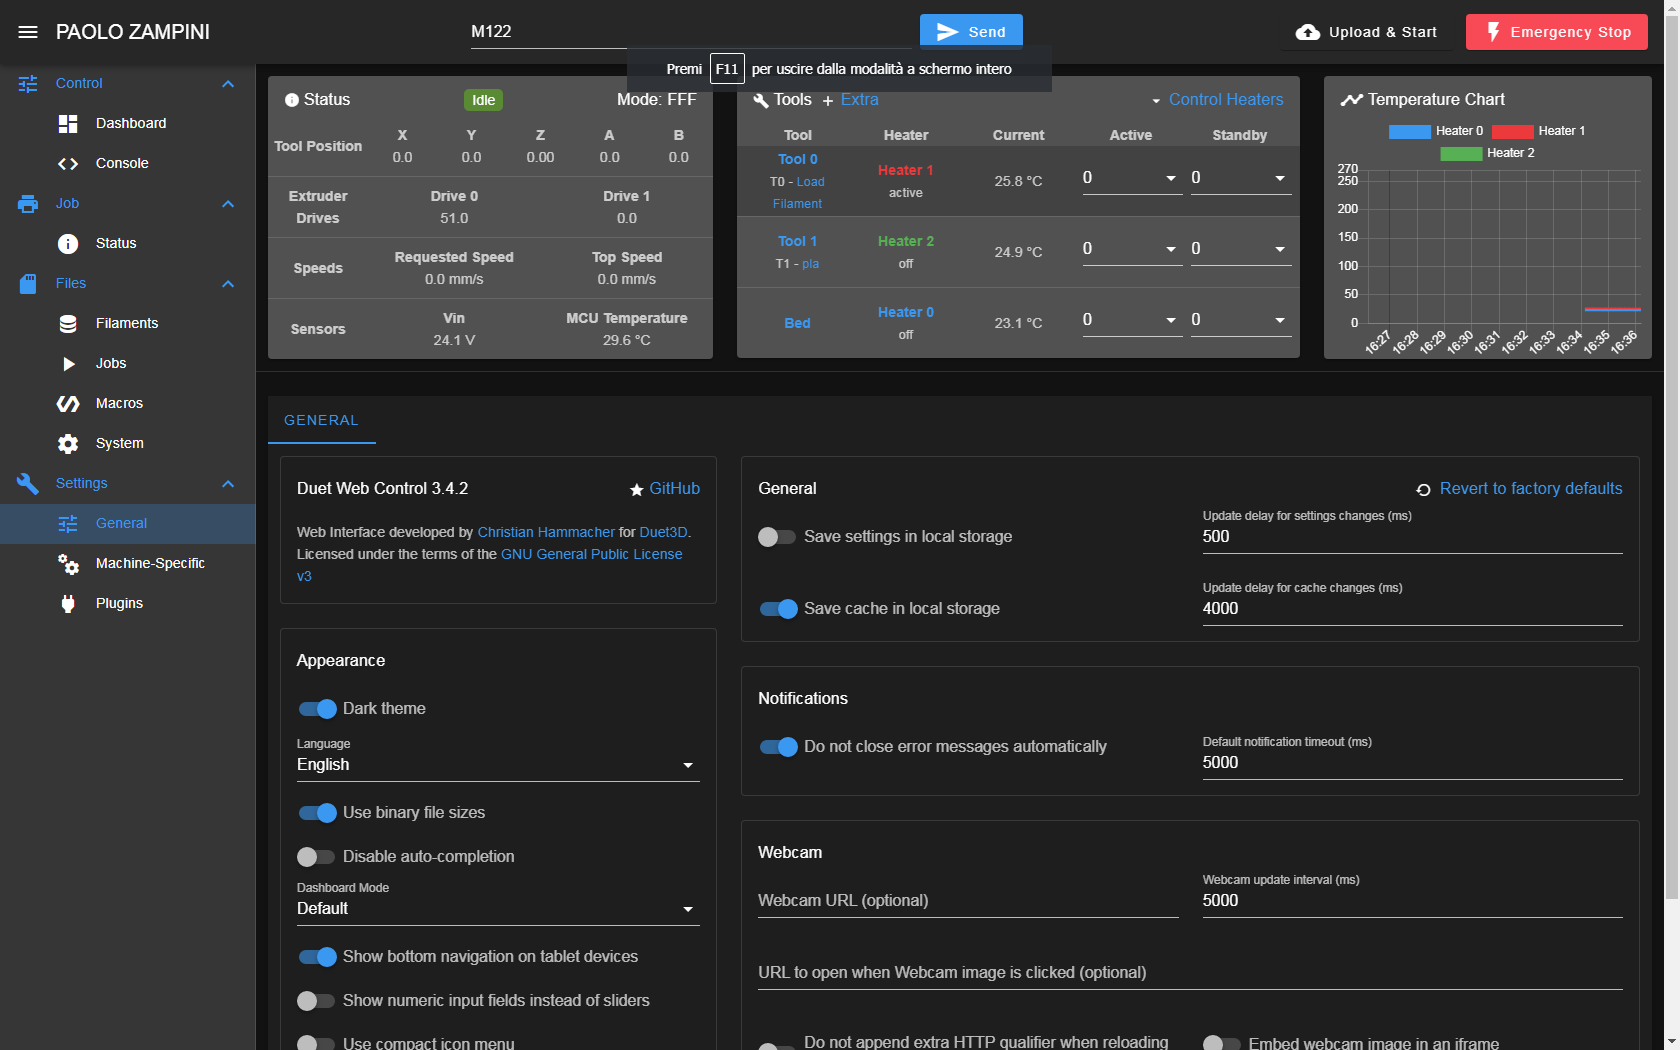This screenshot has width=1680, height=1050.
Task: Toggle Embed webcam image in an iframe
Action: point(1222,1043)
